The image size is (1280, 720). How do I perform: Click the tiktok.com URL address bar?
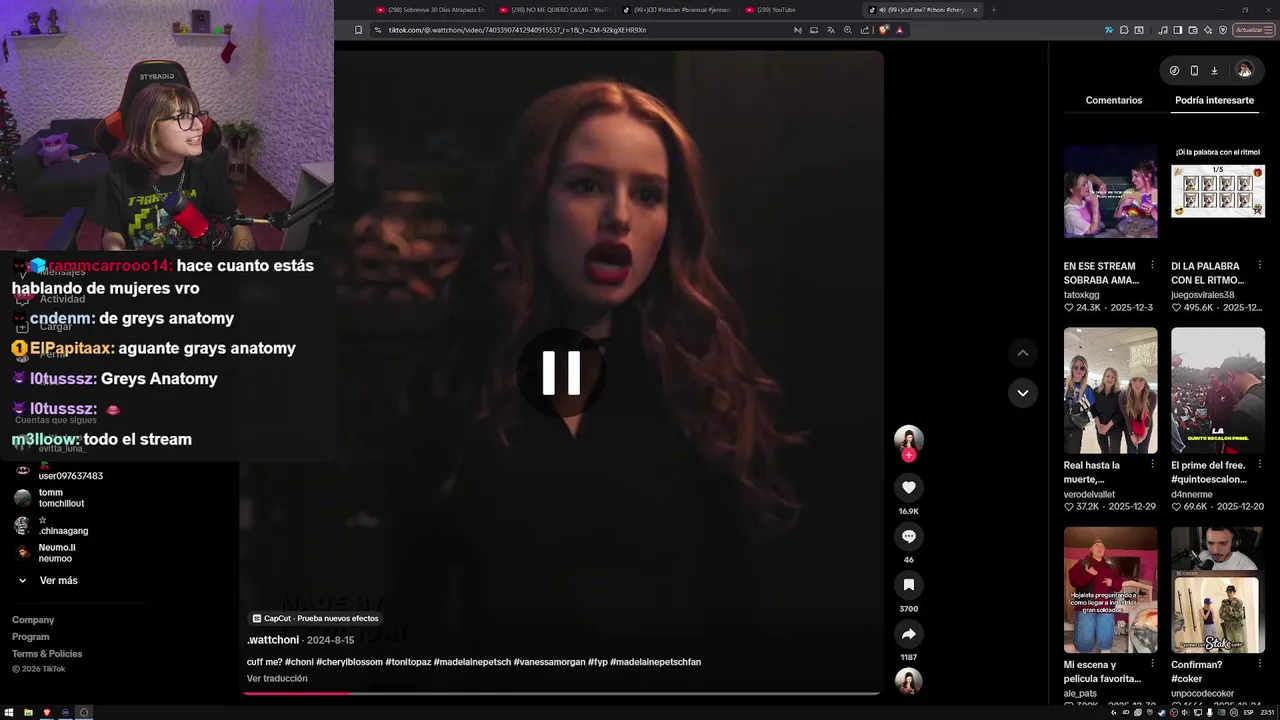[x=580, y=30]
